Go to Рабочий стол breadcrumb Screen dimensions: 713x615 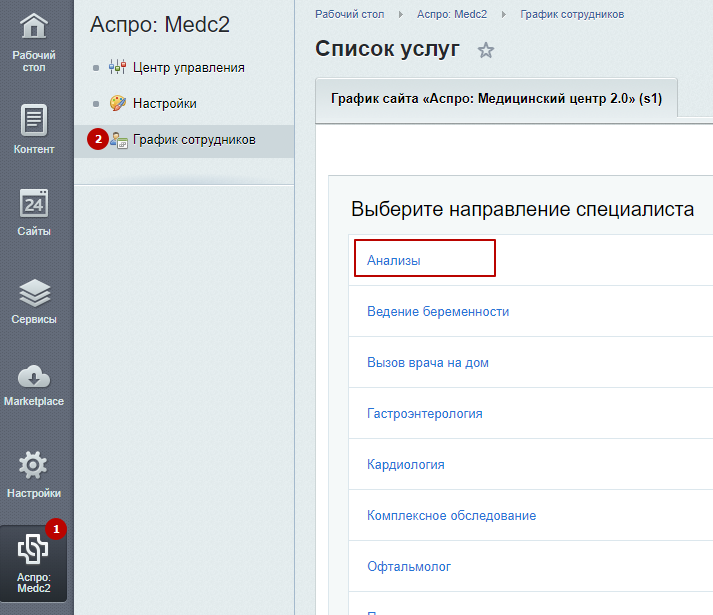(x=349, y=15)
